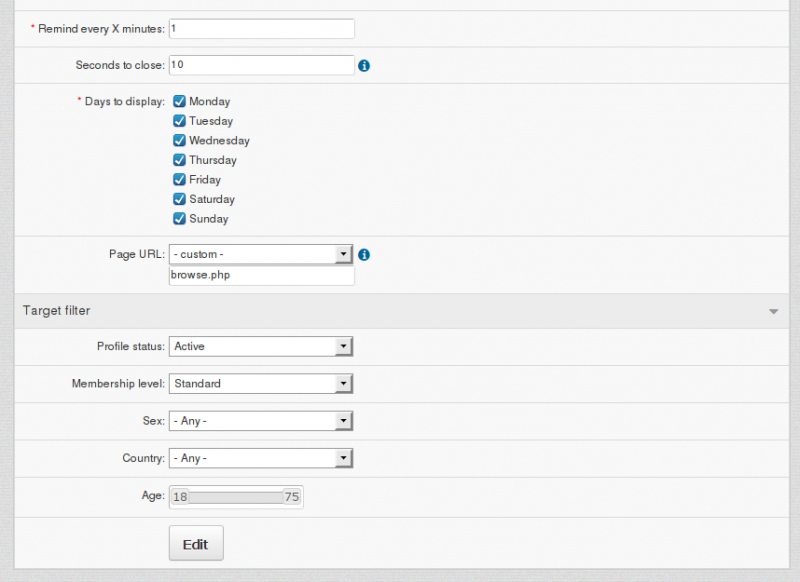
Task: Click the Age slider's minimum handle at 18
Action: [x=180, y=497]
